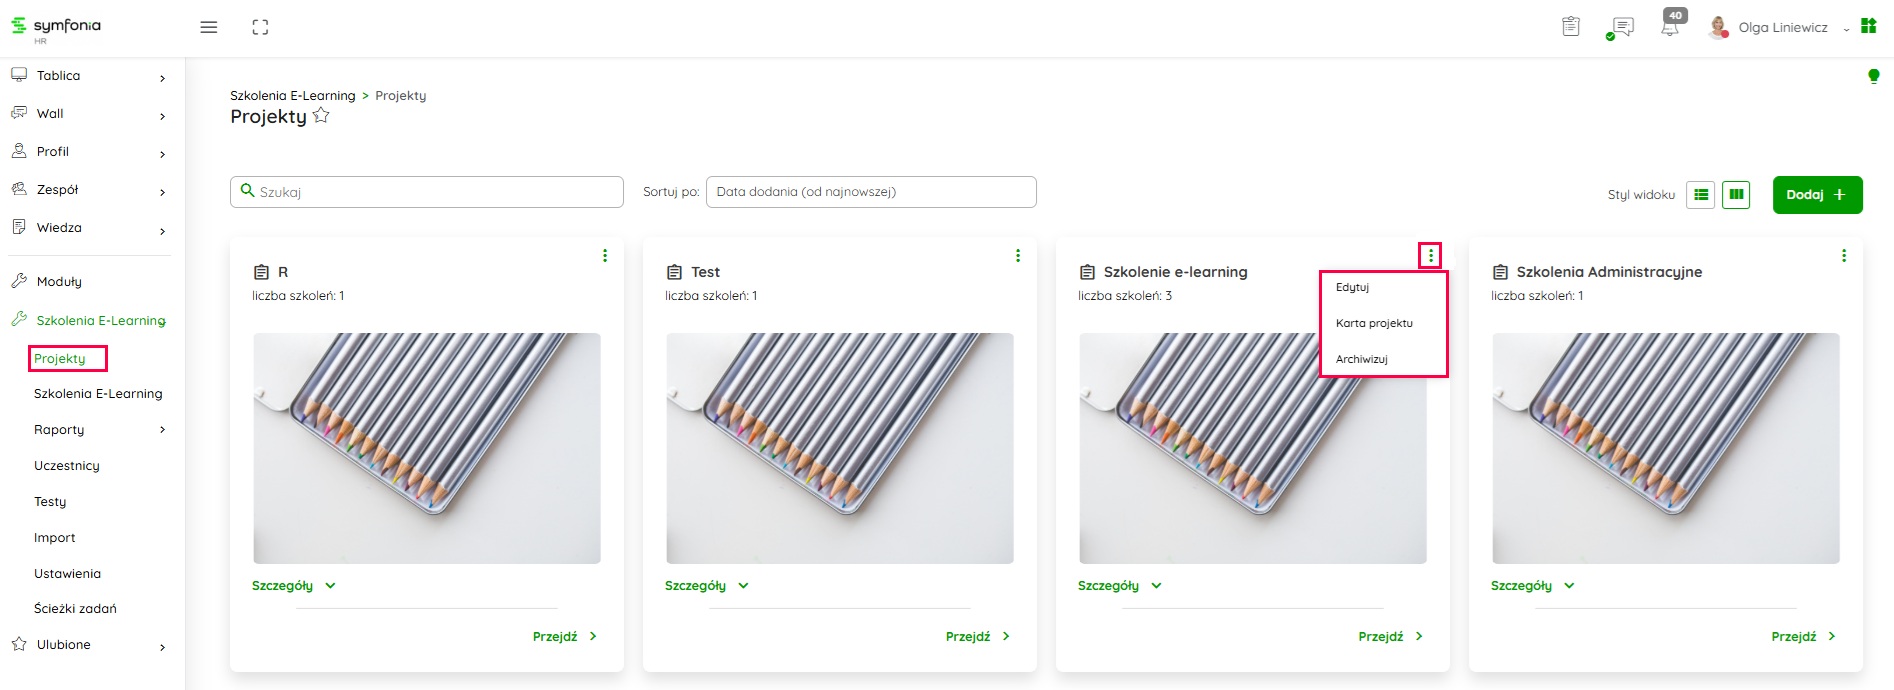Open the clipboard tasks icon in header
The height and width of the screenshot is (690, 1894).
1571,27
